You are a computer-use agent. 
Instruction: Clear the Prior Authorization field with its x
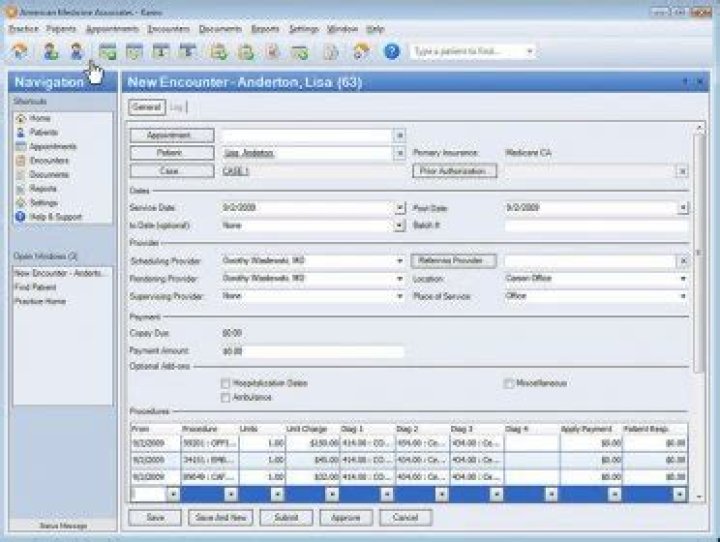682,171
